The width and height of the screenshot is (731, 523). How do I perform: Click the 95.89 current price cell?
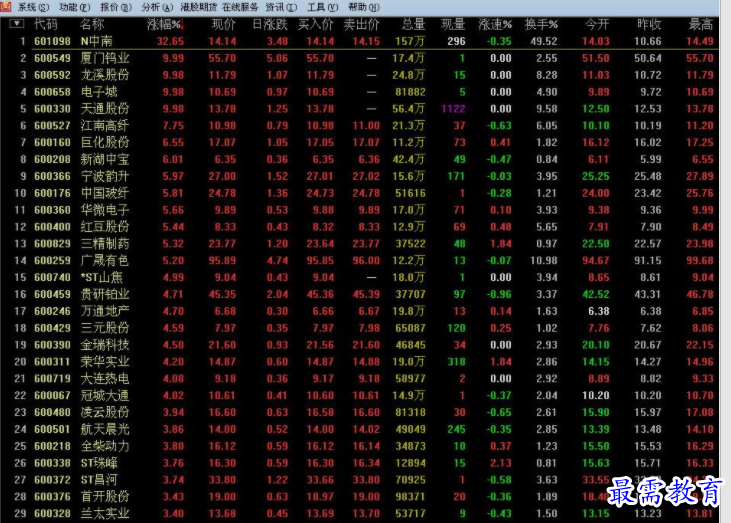click(x=222, y=261)
